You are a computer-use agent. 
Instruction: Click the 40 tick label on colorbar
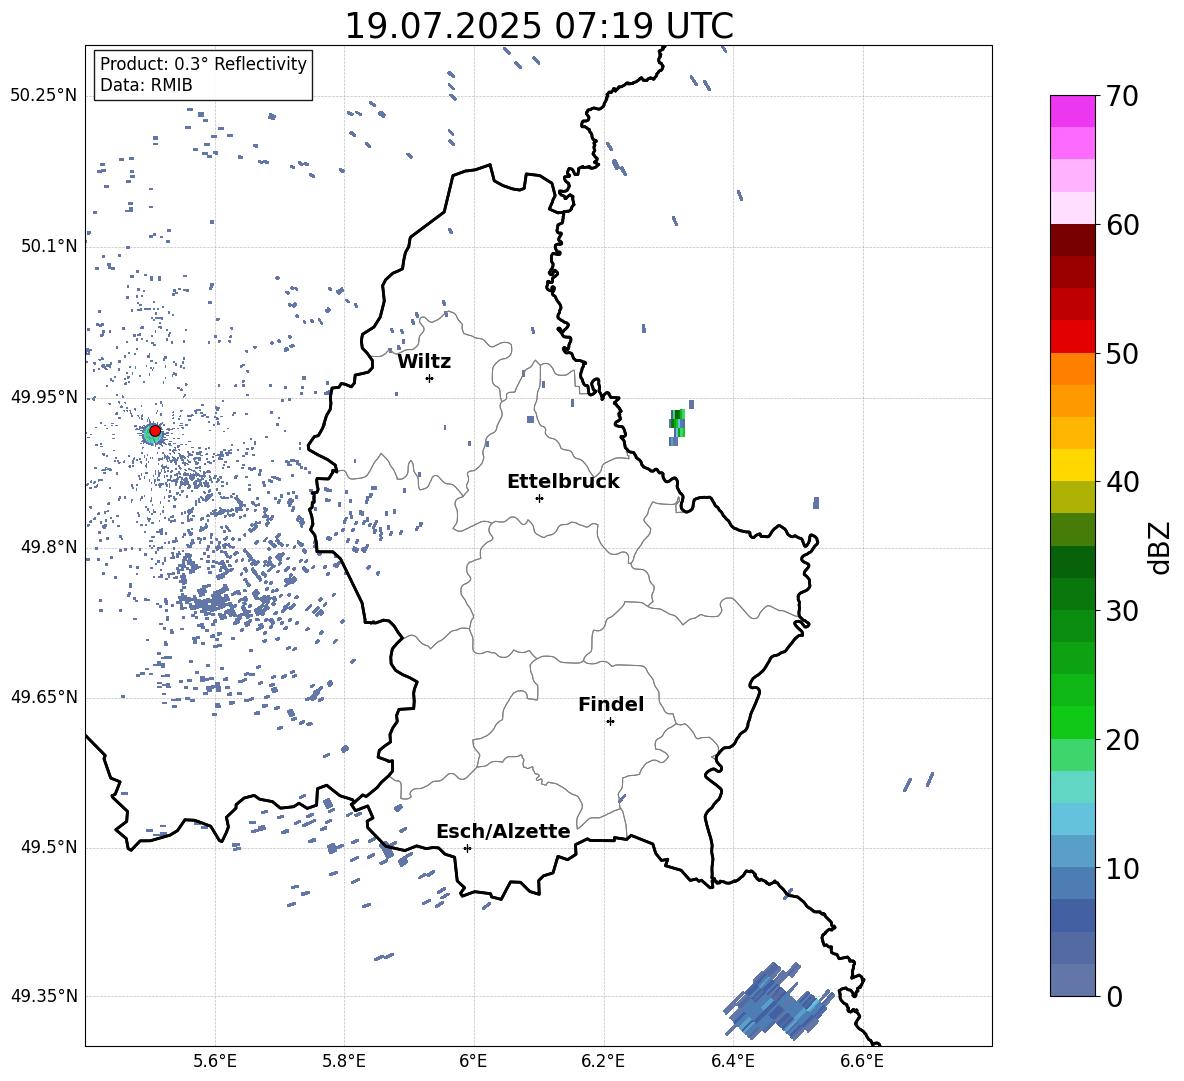(x=1122, y=482)
